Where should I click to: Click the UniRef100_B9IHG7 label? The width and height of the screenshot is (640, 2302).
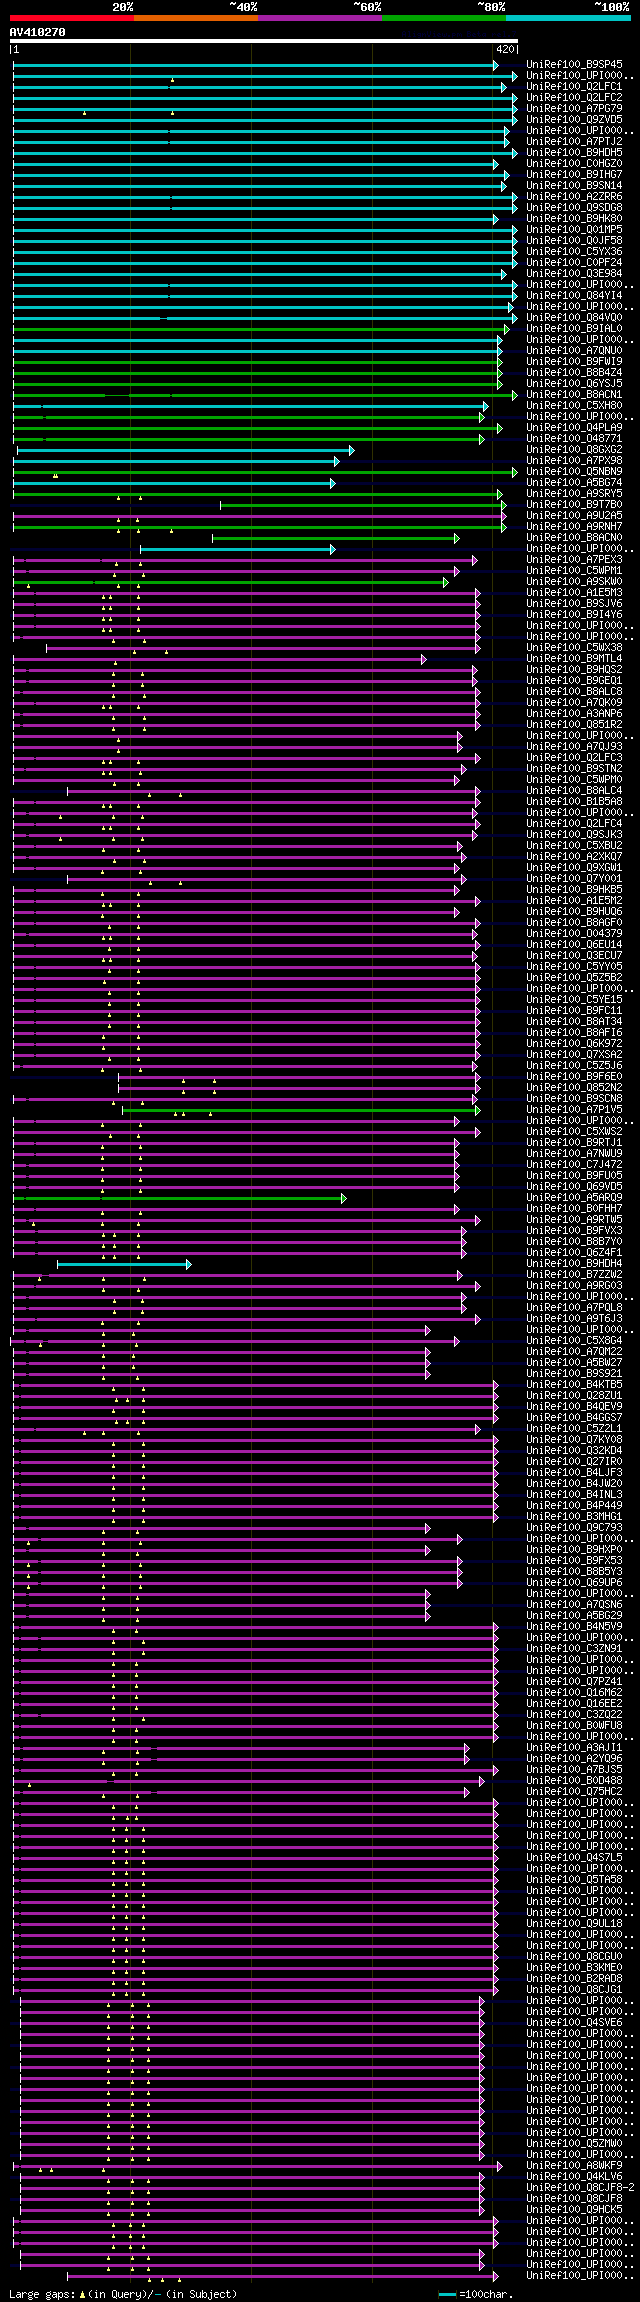pyautogui.click(x=575, y=175)
